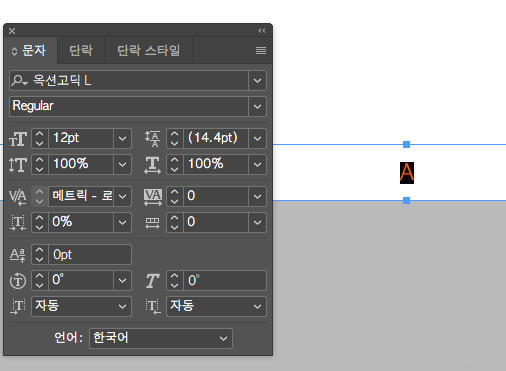Click the space-after-character icon
Image resolution: width=506 pixels, height=371 pixels.
(153, 307)
